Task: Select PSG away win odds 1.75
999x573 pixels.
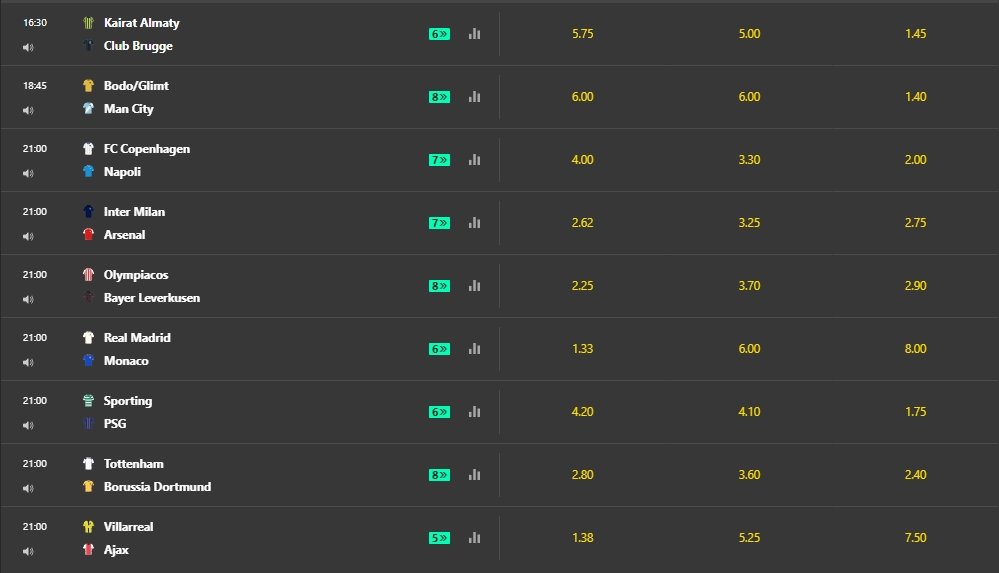Action: [914, 412]
